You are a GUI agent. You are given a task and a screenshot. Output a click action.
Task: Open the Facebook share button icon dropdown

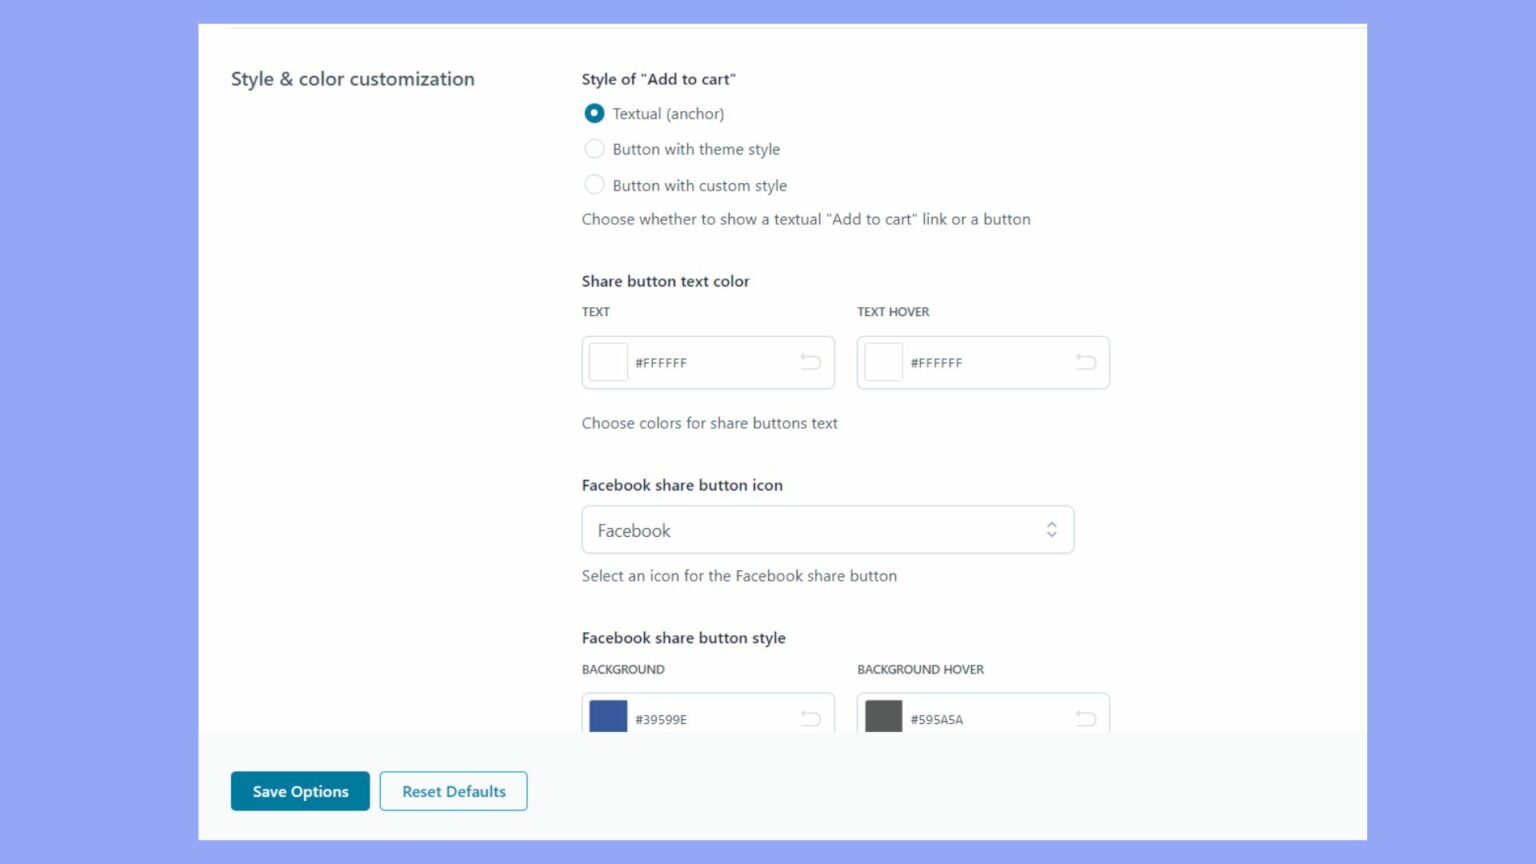click(x=827, y=529)
